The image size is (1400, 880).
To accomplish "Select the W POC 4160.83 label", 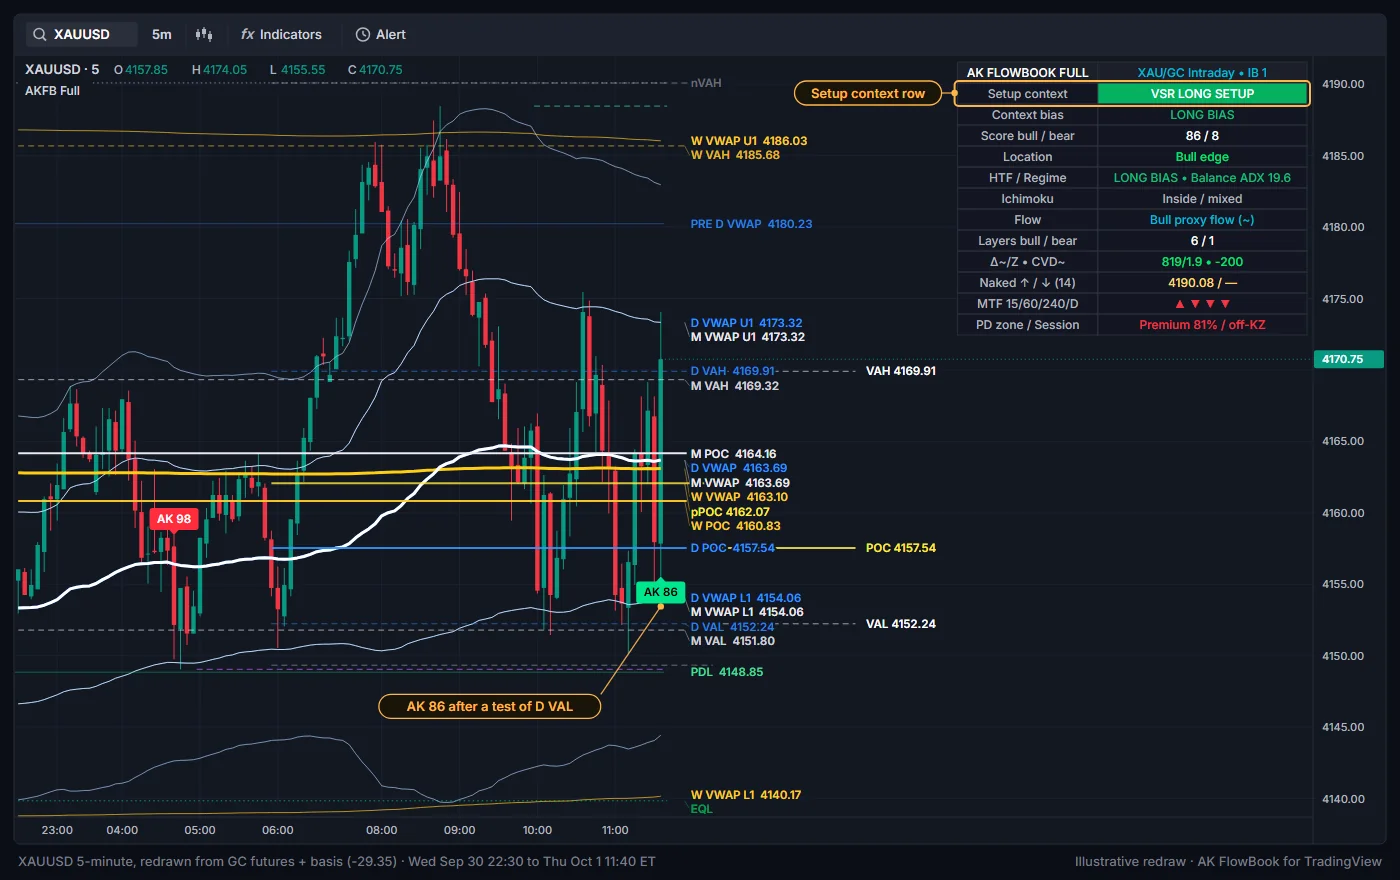I will 736,526.
